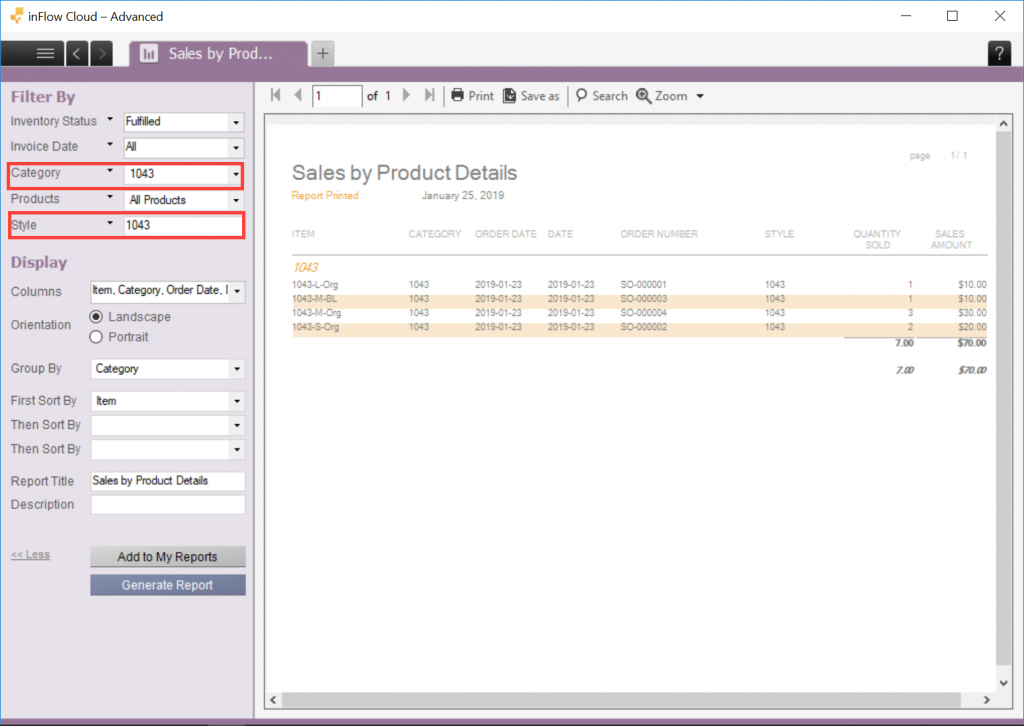
Task: Select Landscape orientation
Action: click(x=97, y=317)
